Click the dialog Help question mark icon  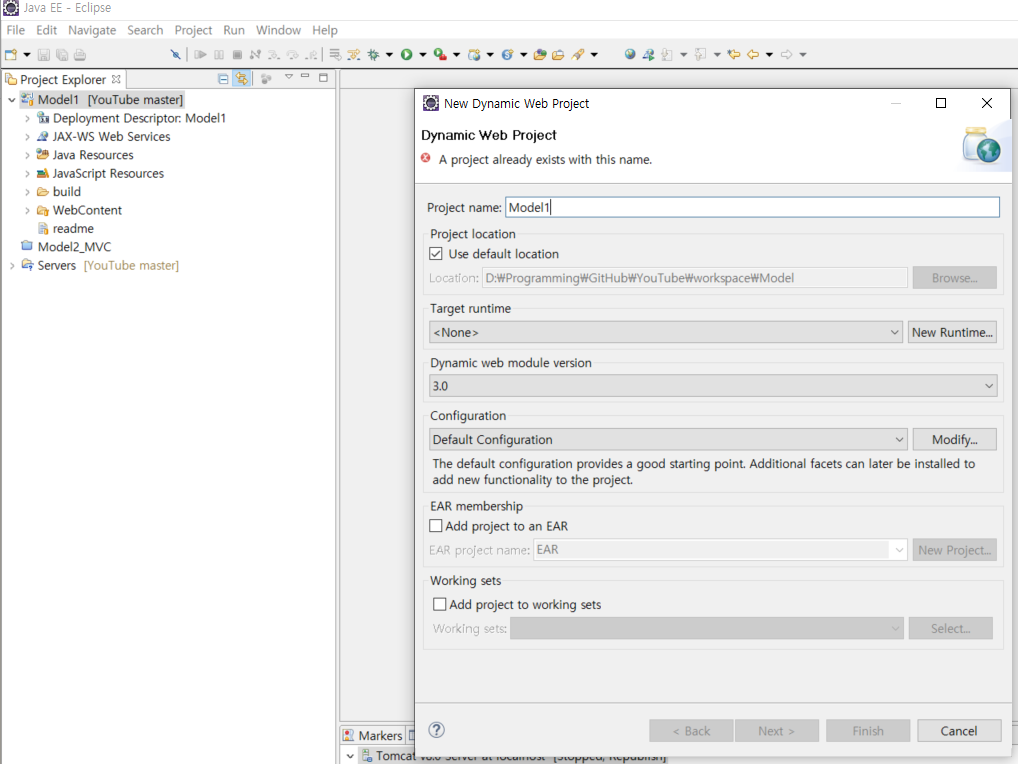click(436, 730)
